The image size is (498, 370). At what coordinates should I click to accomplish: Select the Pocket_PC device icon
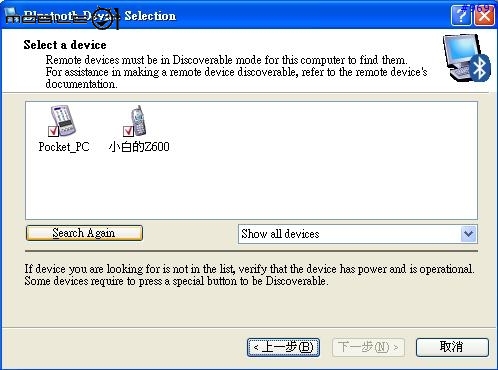click(x=63, y=121)
